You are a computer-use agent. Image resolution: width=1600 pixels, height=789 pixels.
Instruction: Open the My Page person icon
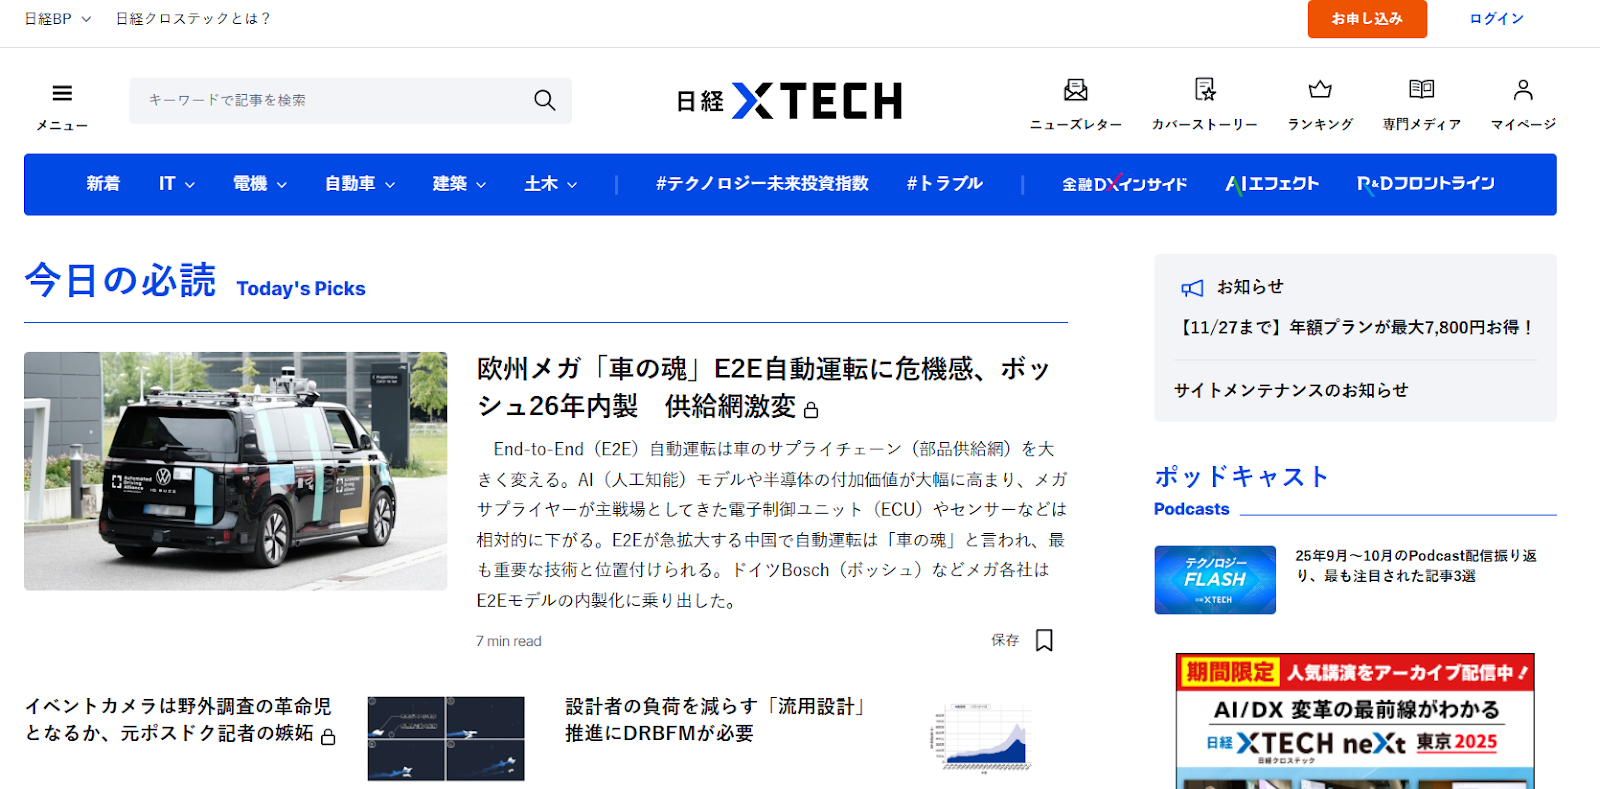pyautogui.click(x=1522, y=91)
